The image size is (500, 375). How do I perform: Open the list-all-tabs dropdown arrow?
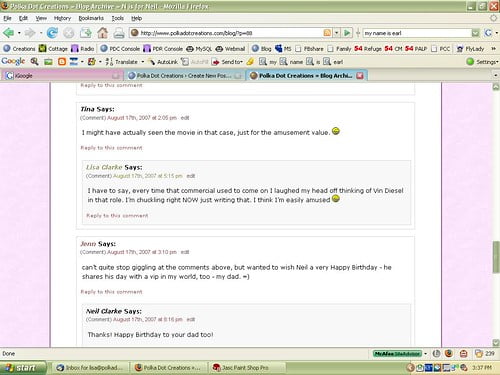coord(495,76)
